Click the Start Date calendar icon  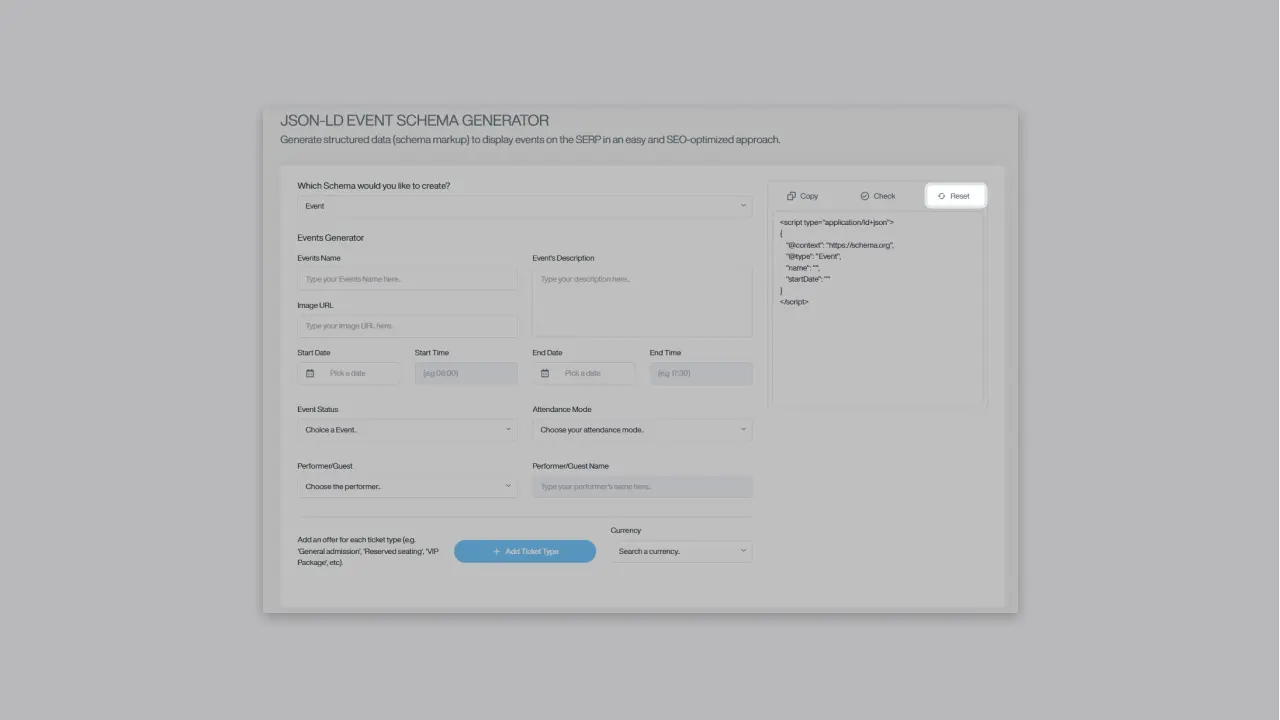pos(310,373)
